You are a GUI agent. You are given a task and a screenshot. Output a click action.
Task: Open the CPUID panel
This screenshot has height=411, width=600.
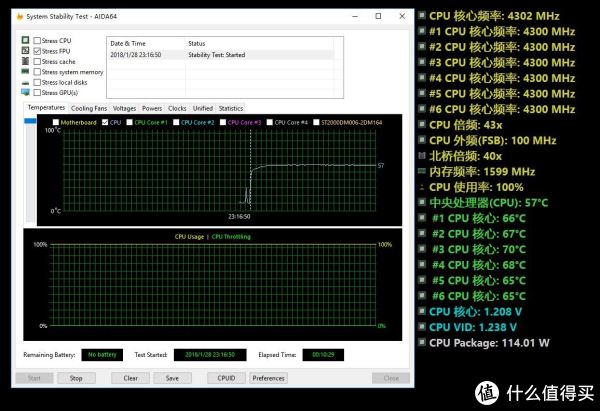click(x=226, y=378)
